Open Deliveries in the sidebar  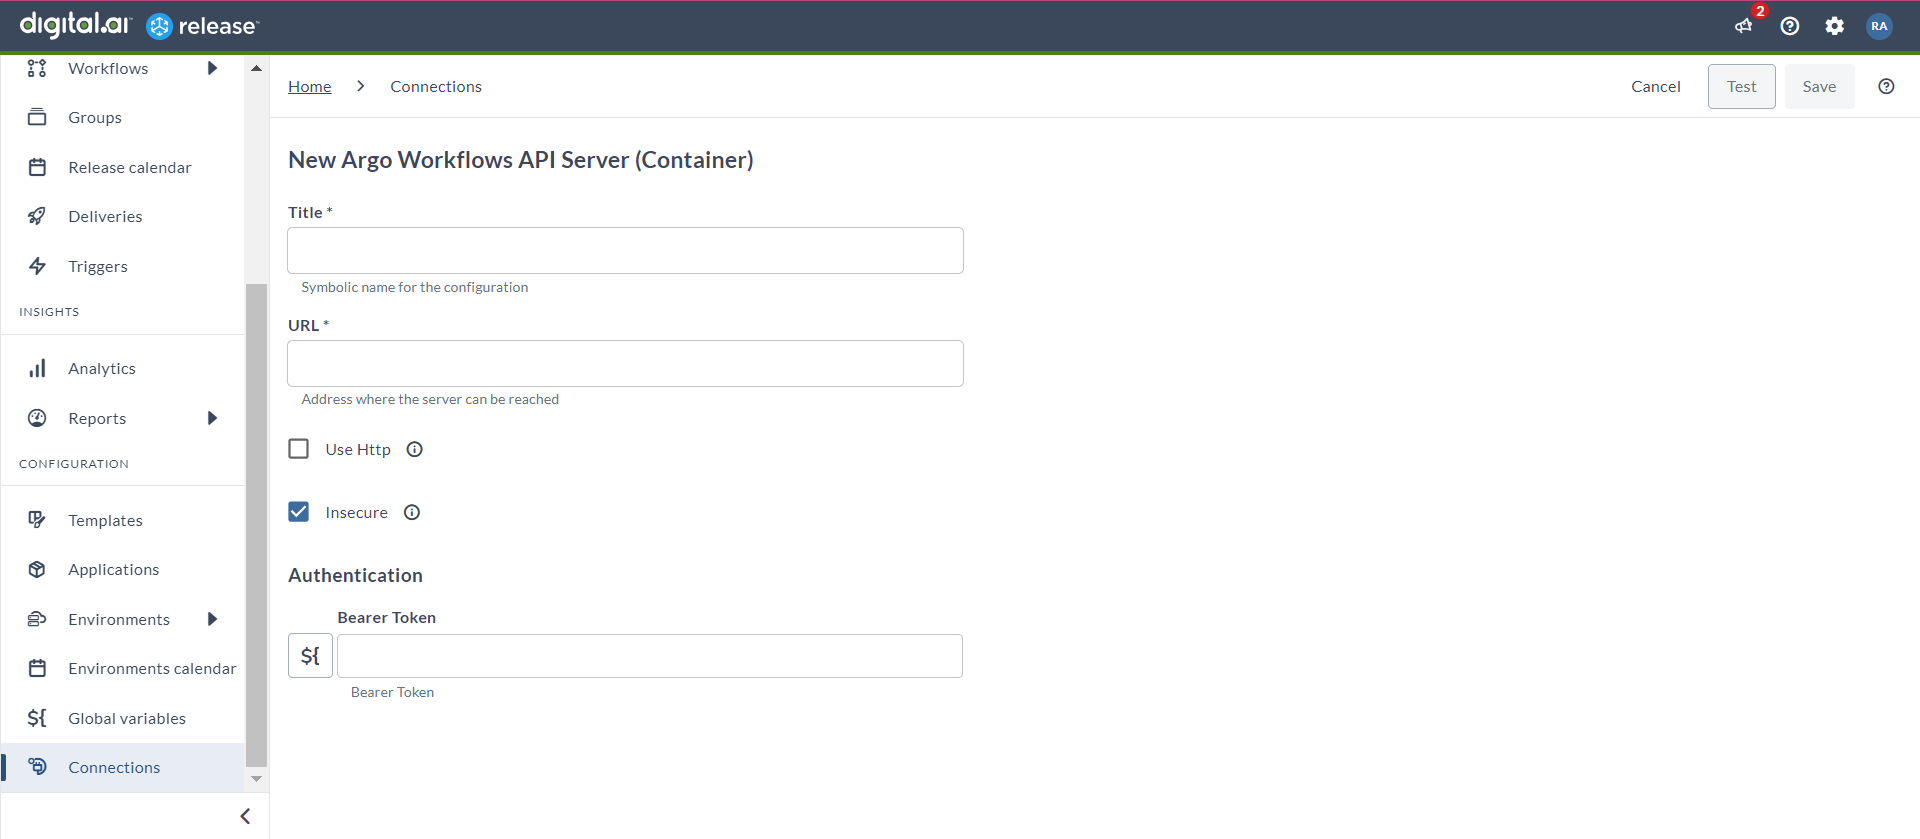tap(105, 216)
